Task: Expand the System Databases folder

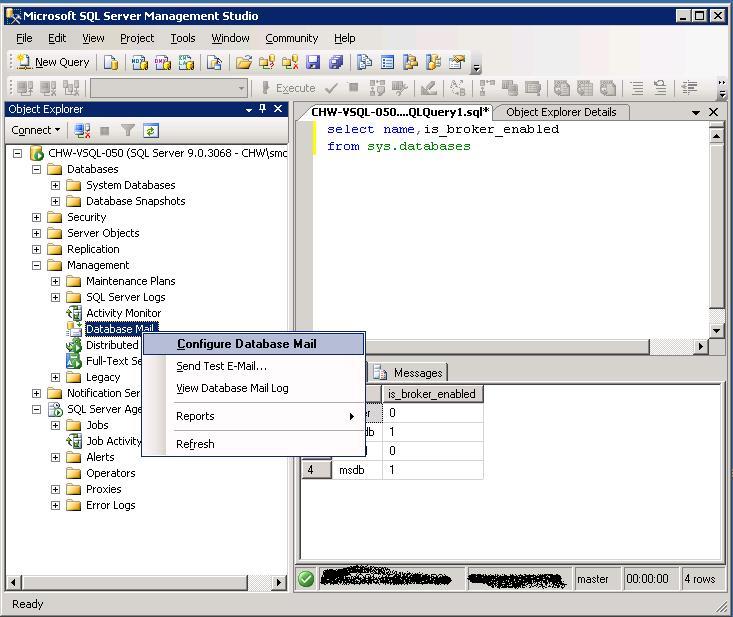Action: point(56,185)
